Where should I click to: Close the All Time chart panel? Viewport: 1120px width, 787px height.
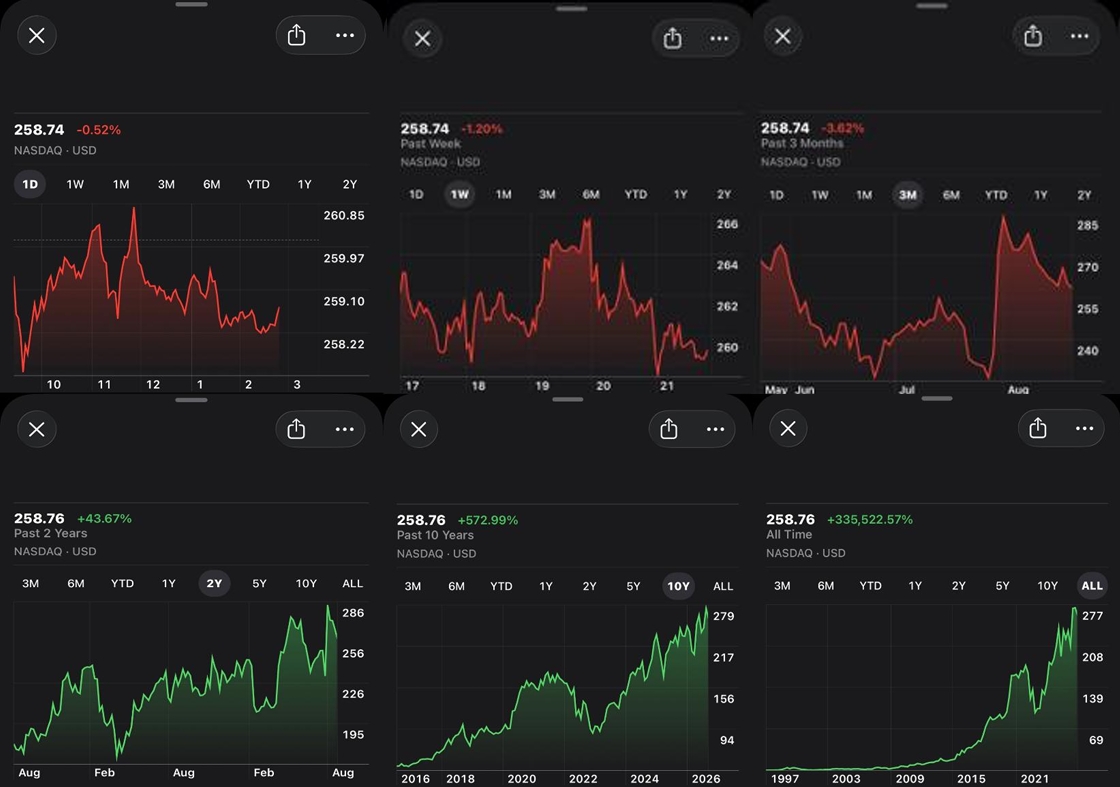(x=788, y=428)
